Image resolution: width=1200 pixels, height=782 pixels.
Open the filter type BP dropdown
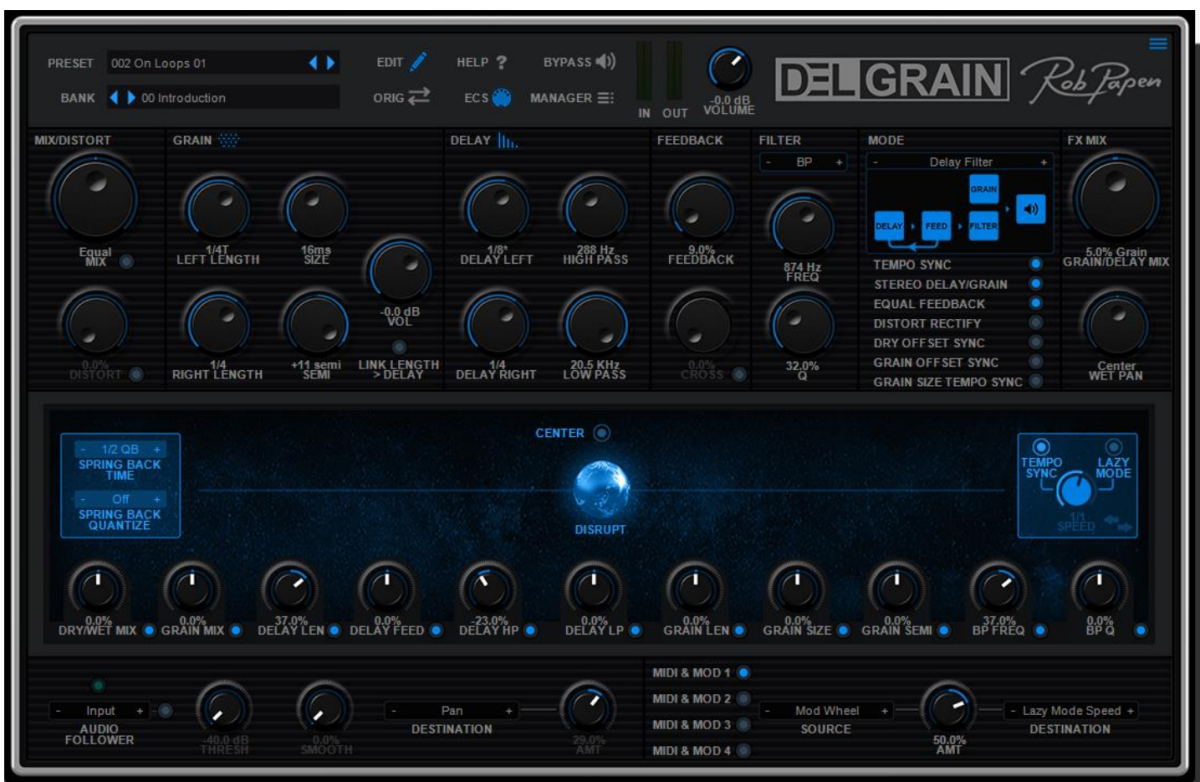tap(803, 162)
